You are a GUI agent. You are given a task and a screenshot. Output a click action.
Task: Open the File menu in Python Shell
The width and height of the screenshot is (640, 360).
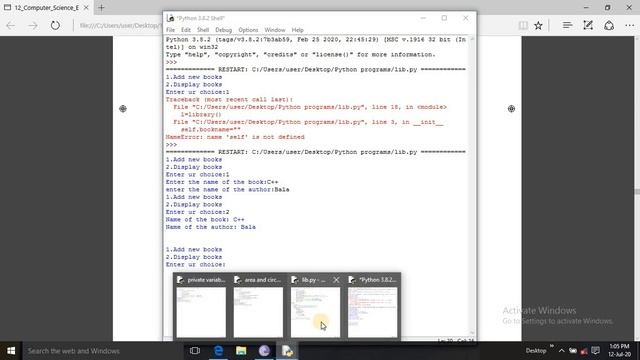click(x=170, y=30)
